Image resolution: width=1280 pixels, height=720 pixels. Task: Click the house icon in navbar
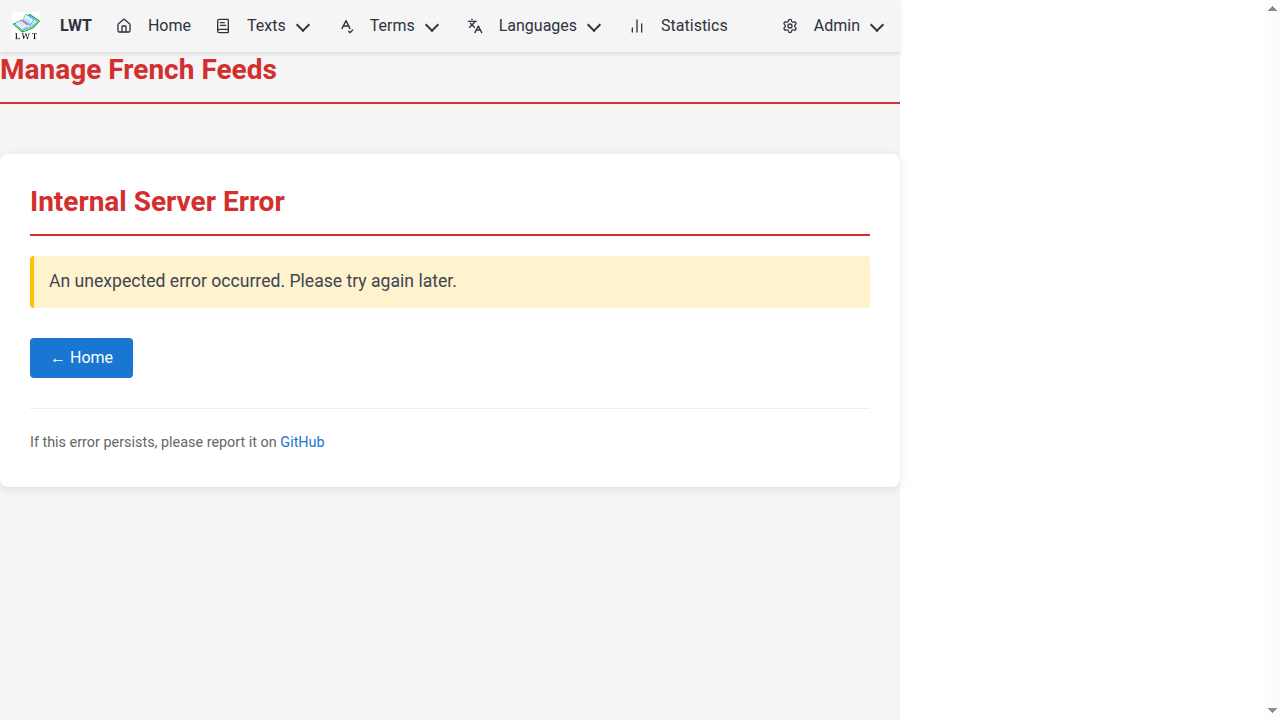pyautogui.click(x=124, y=27)
